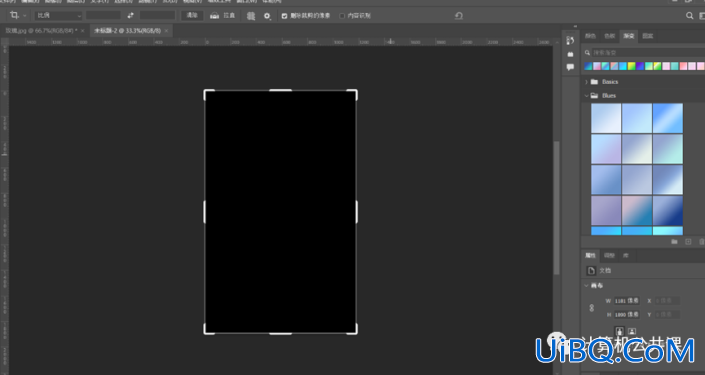Switch to the Swatches panel tab
This screenshot has height=375, width=705.
click(x=609, y=36)
